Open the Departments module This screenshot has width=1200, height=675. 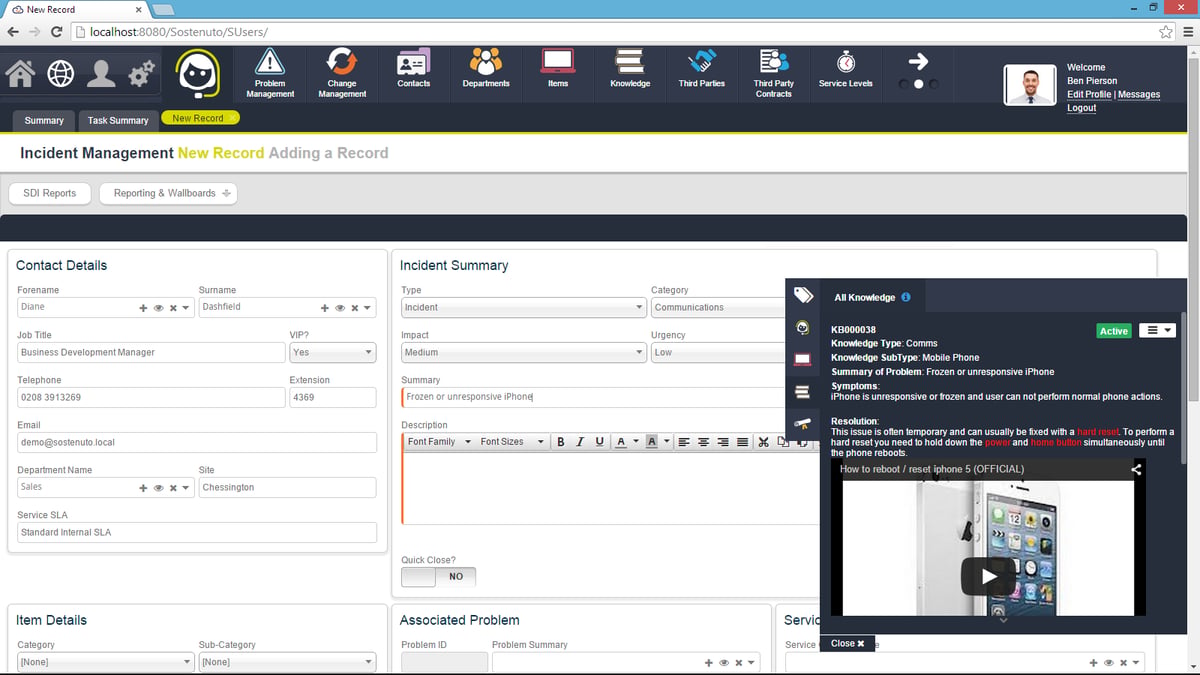click(x=486, y=70)
